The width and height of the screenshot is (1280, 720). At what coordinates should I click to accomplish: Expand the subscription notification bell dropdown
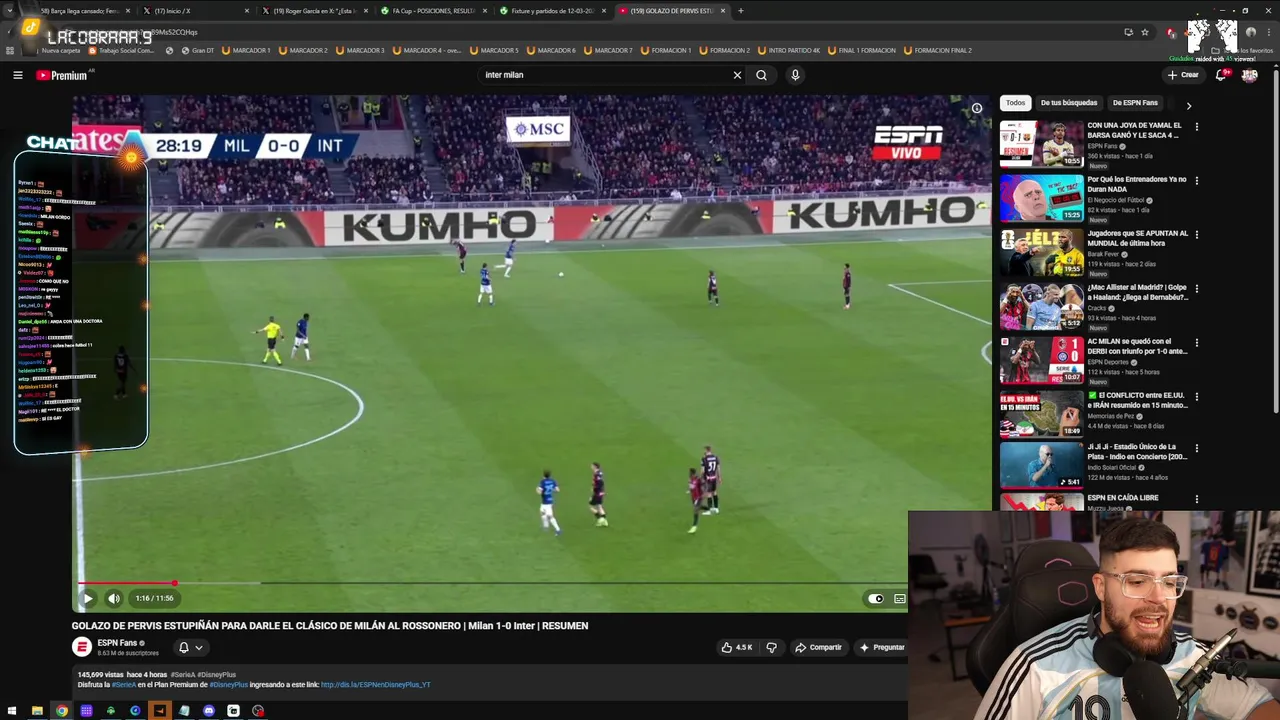[x=190, y=647]
